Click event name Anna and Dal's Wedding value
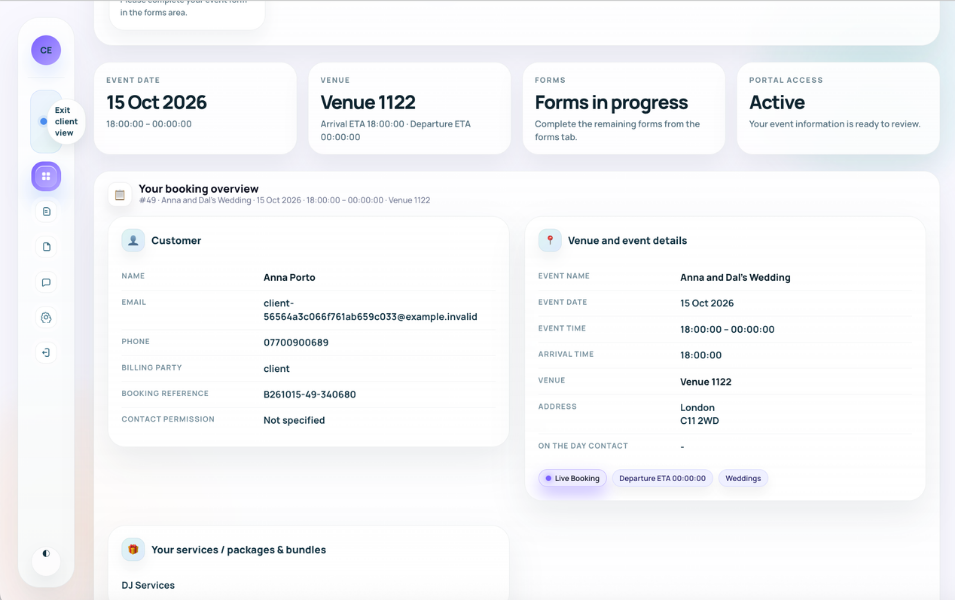955x600 pixels. (735, 278)
